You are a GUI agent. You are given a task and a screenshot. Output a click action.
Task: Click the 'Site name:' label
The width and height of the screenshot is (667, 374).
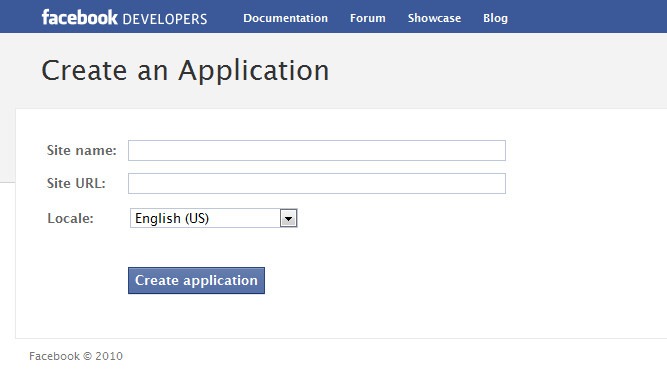click(x=81, y=150)
